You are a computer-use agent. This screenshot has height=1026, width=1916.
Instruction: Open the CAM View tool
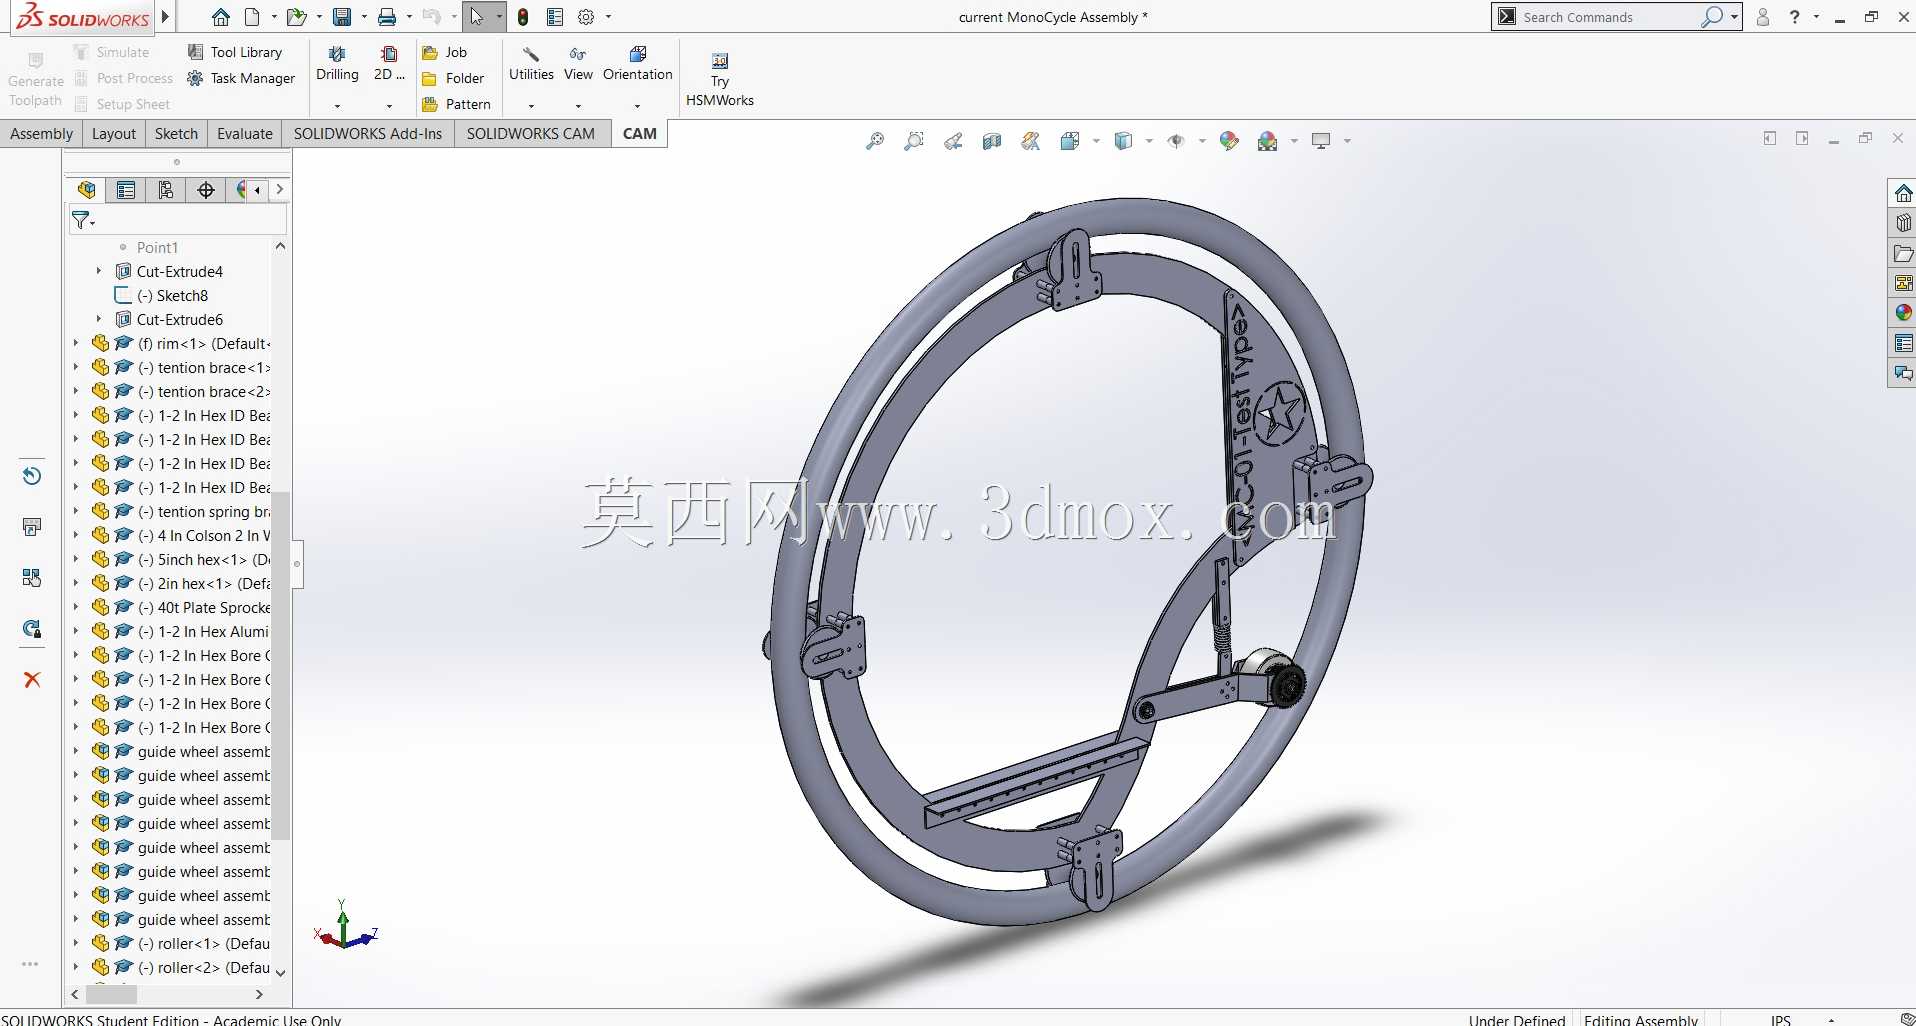pyautogui.click(x=578, y=63)
